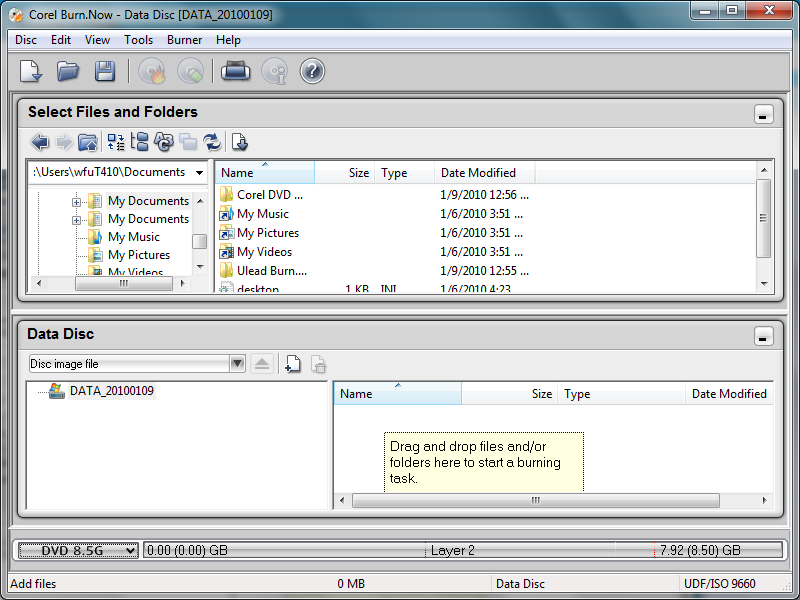Go up one folder level icon
Image resolution: width=800 pixels, height=600 pixels.
coord(88,142)
